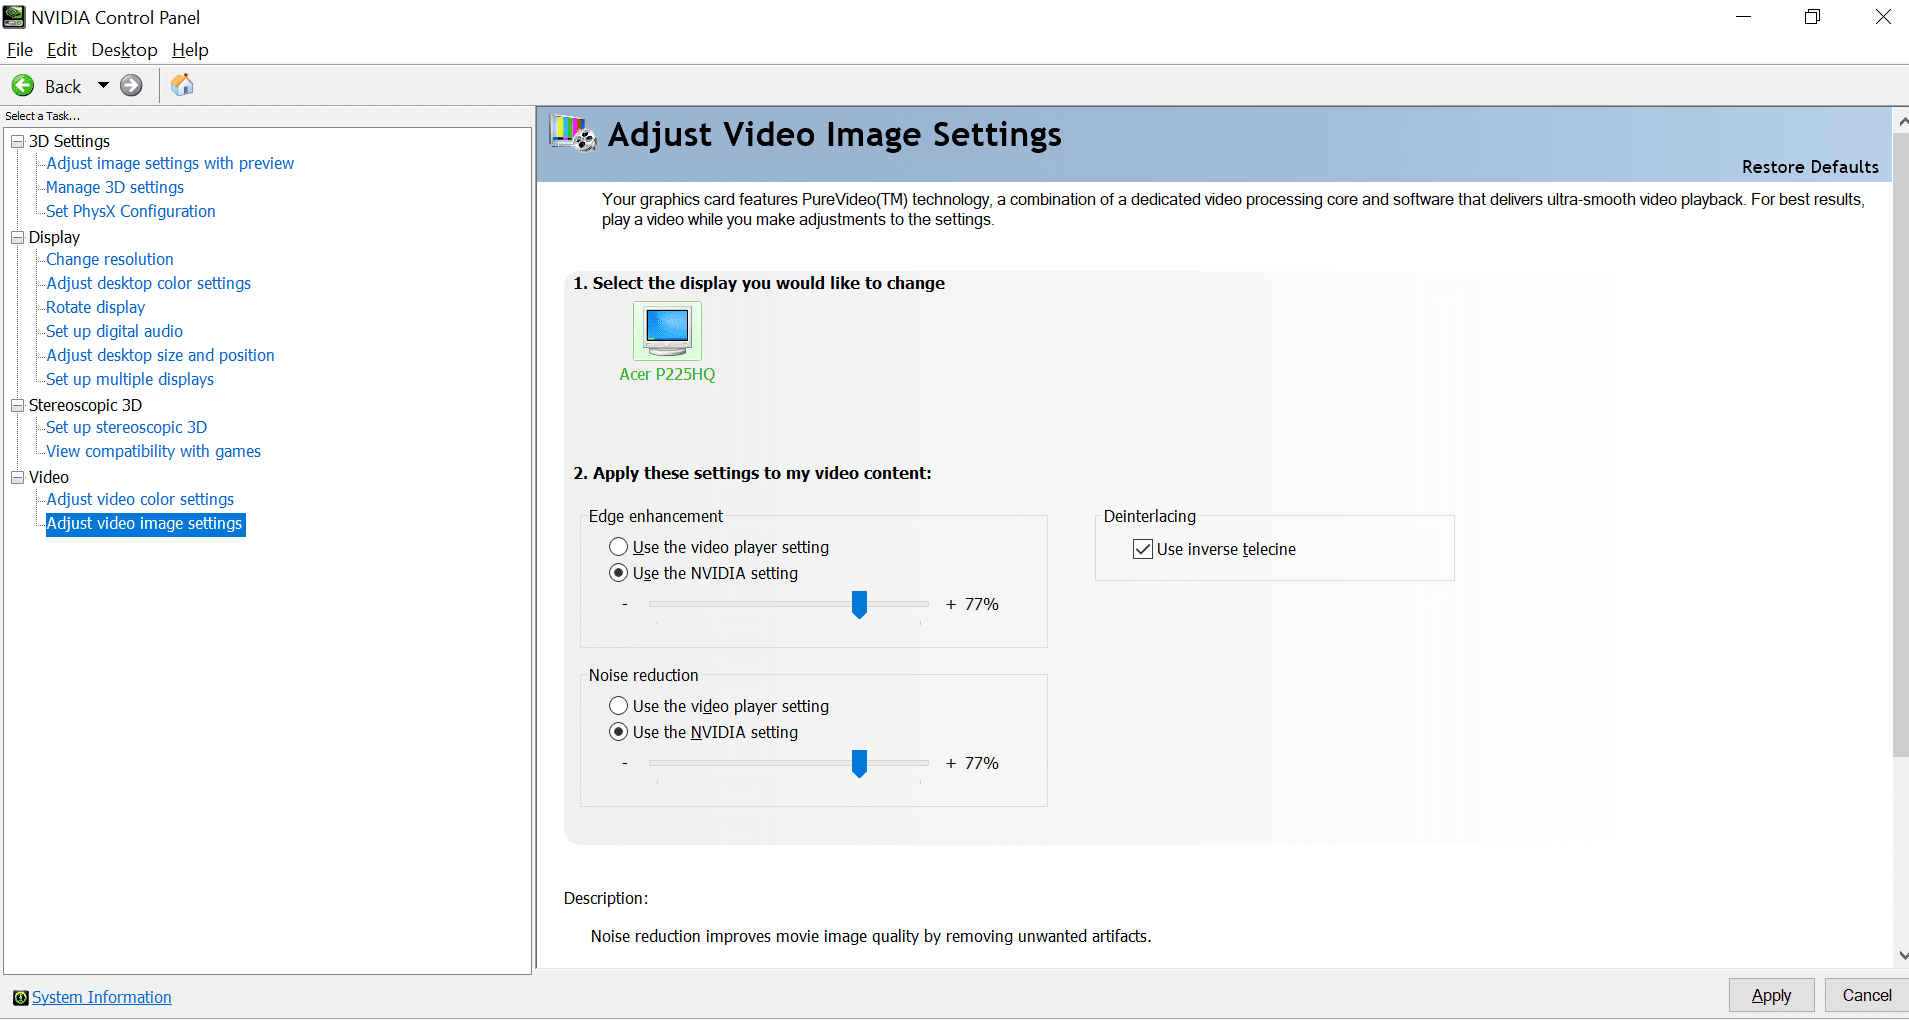Open the Desktop menu
Image resolution: width=1909 pixels, height=1020 pixels.
click(124, 50)
